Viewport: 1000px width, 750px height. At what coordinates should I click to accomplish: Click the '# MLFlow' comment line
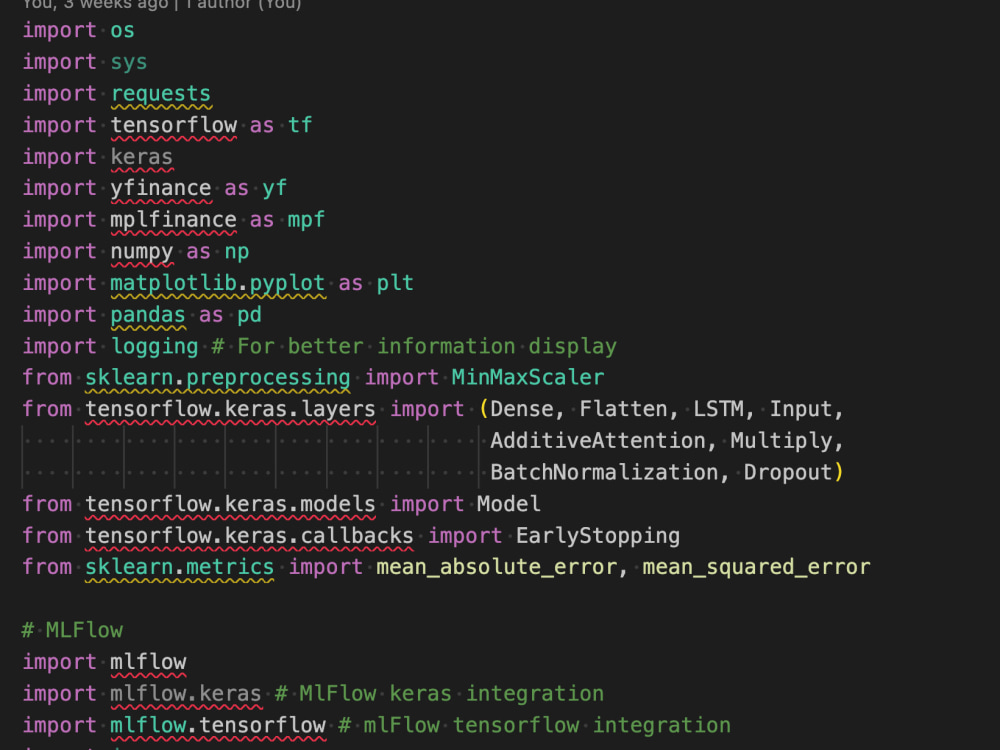[72, 631]
